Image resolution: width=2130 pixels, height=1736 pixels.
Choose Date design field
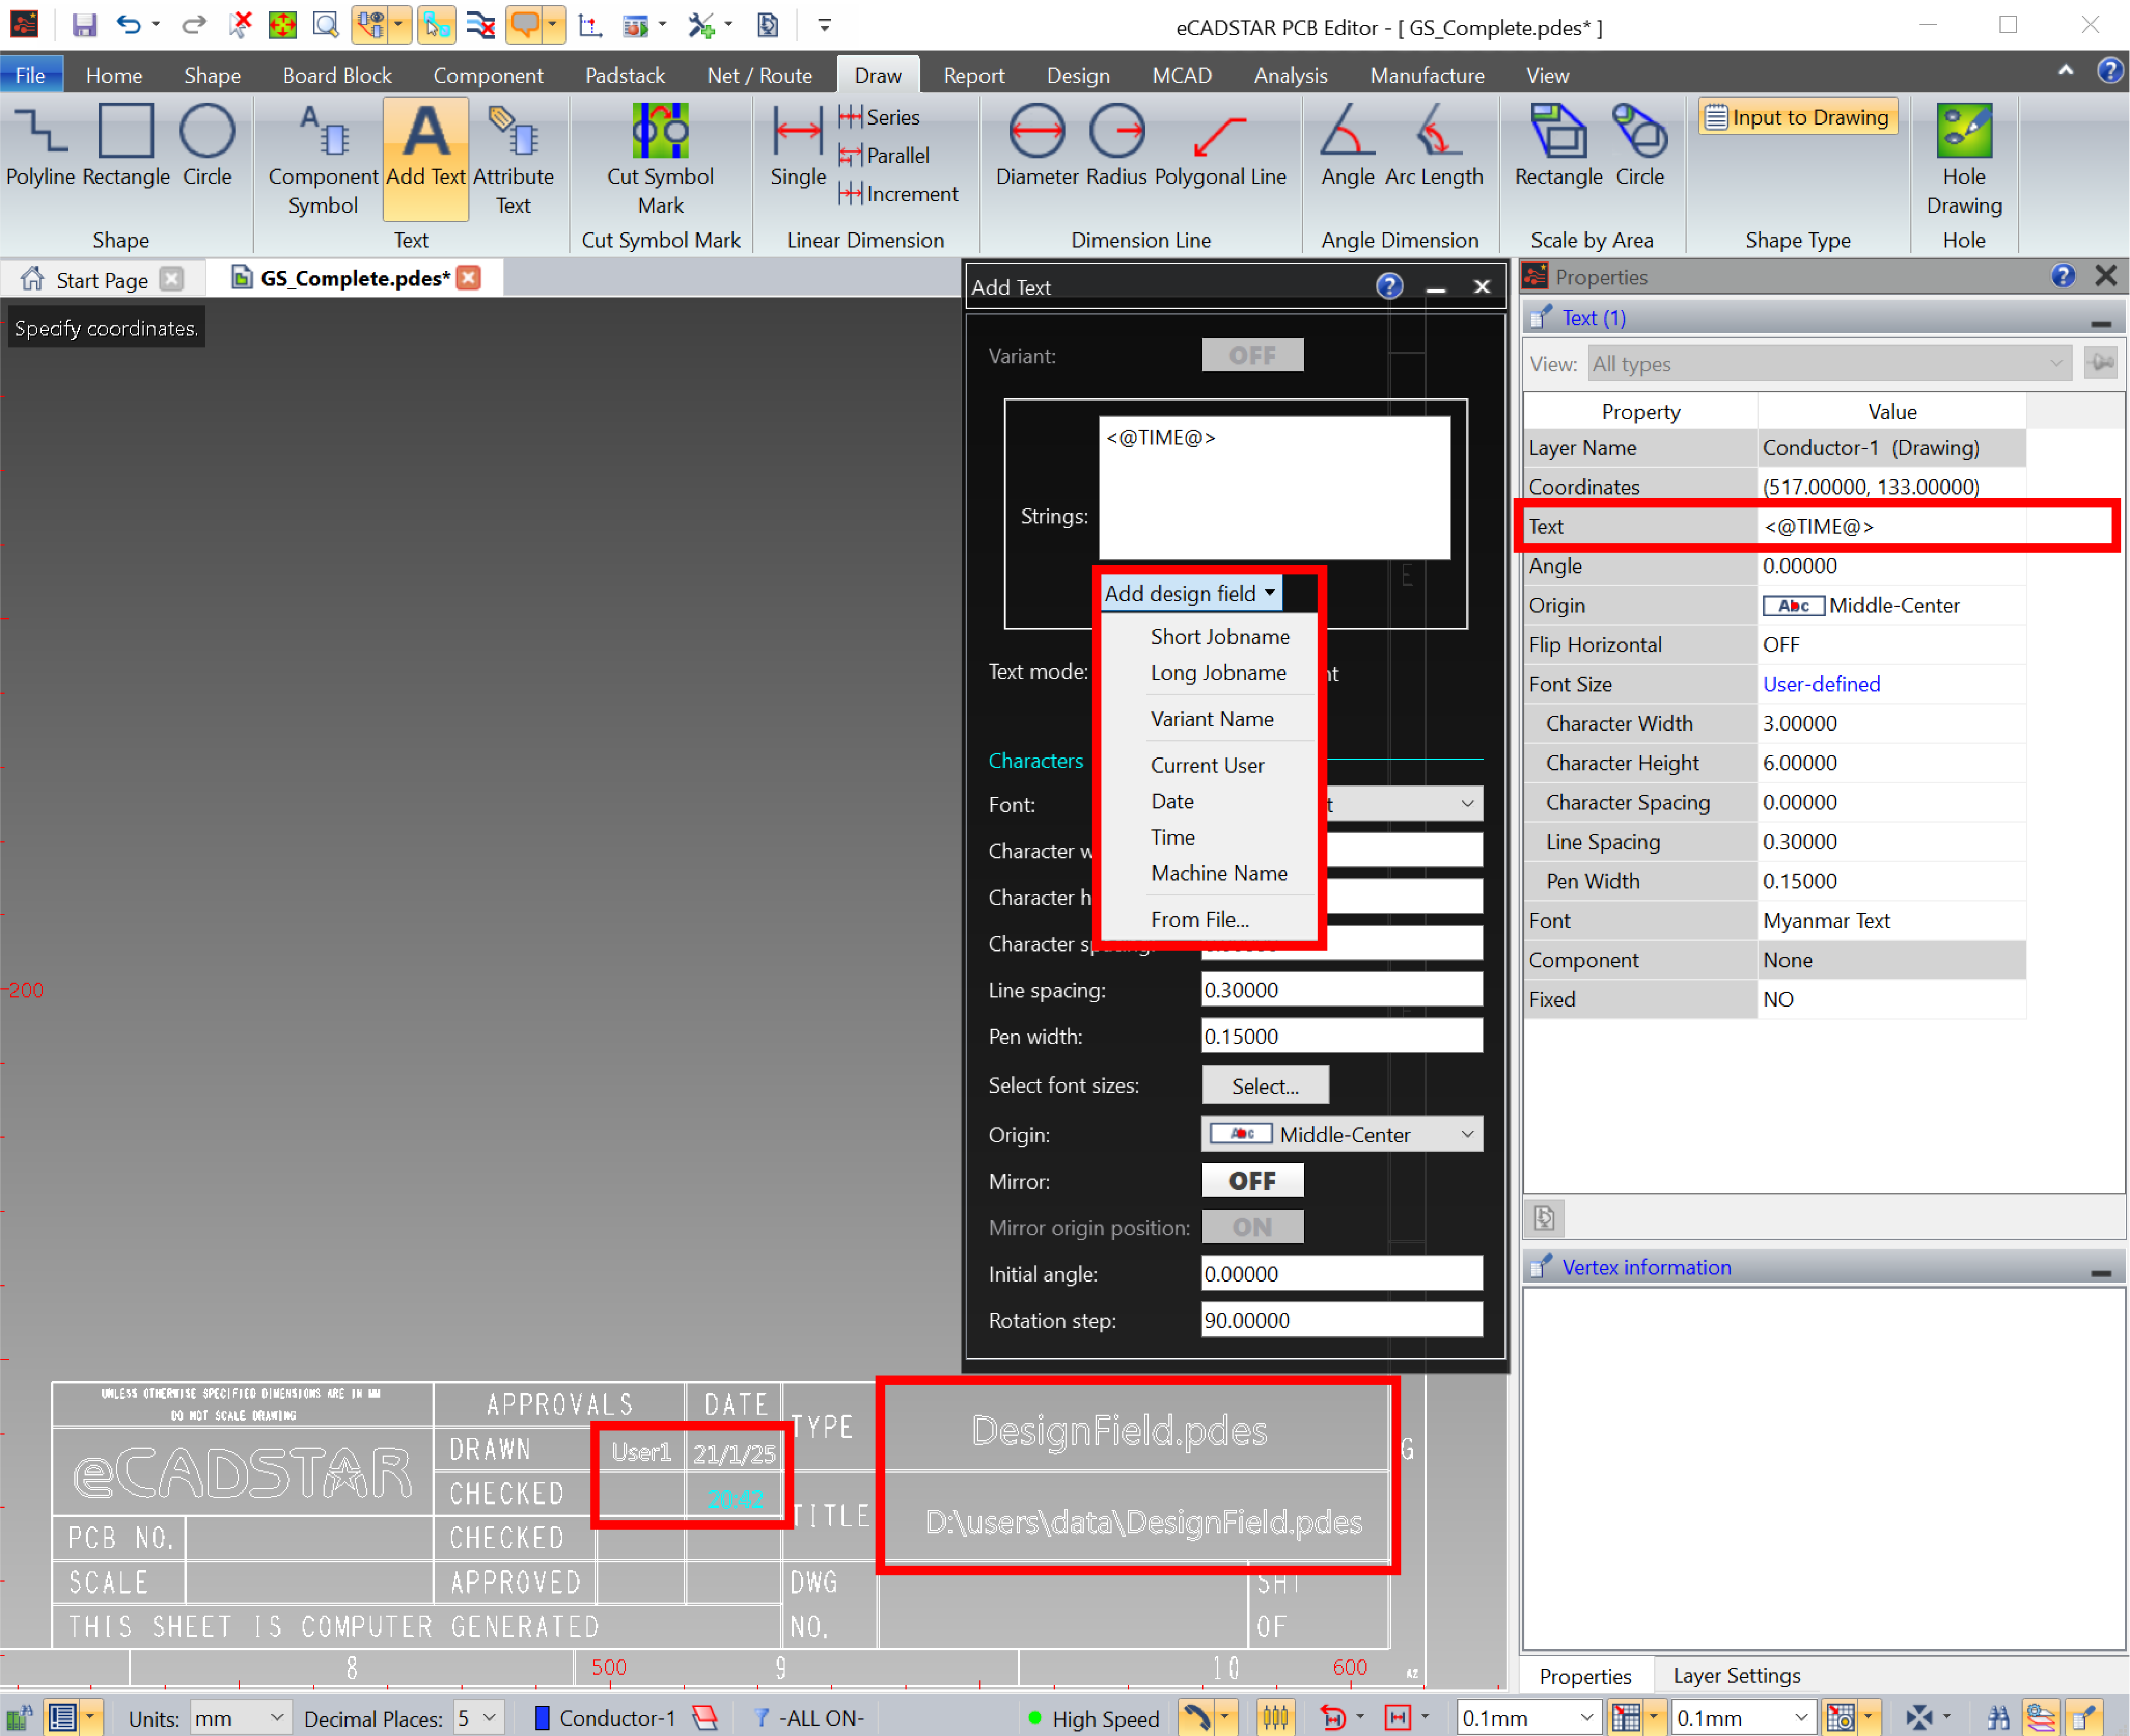point(1172,801)
